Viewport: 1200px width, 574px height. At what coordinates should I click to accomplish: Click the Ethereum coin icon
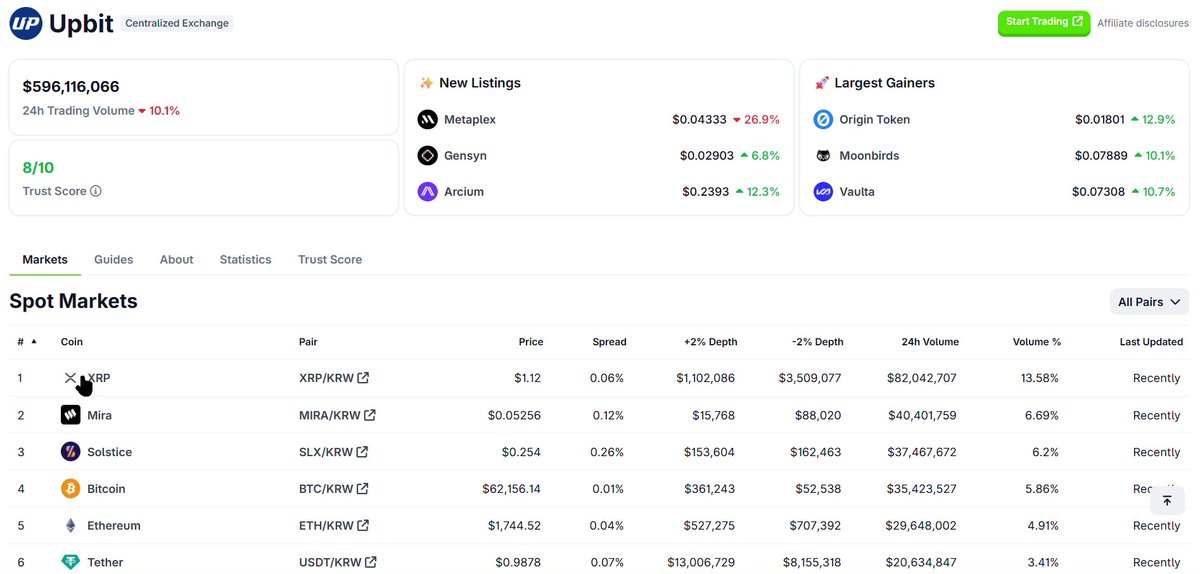click(70, 526)
